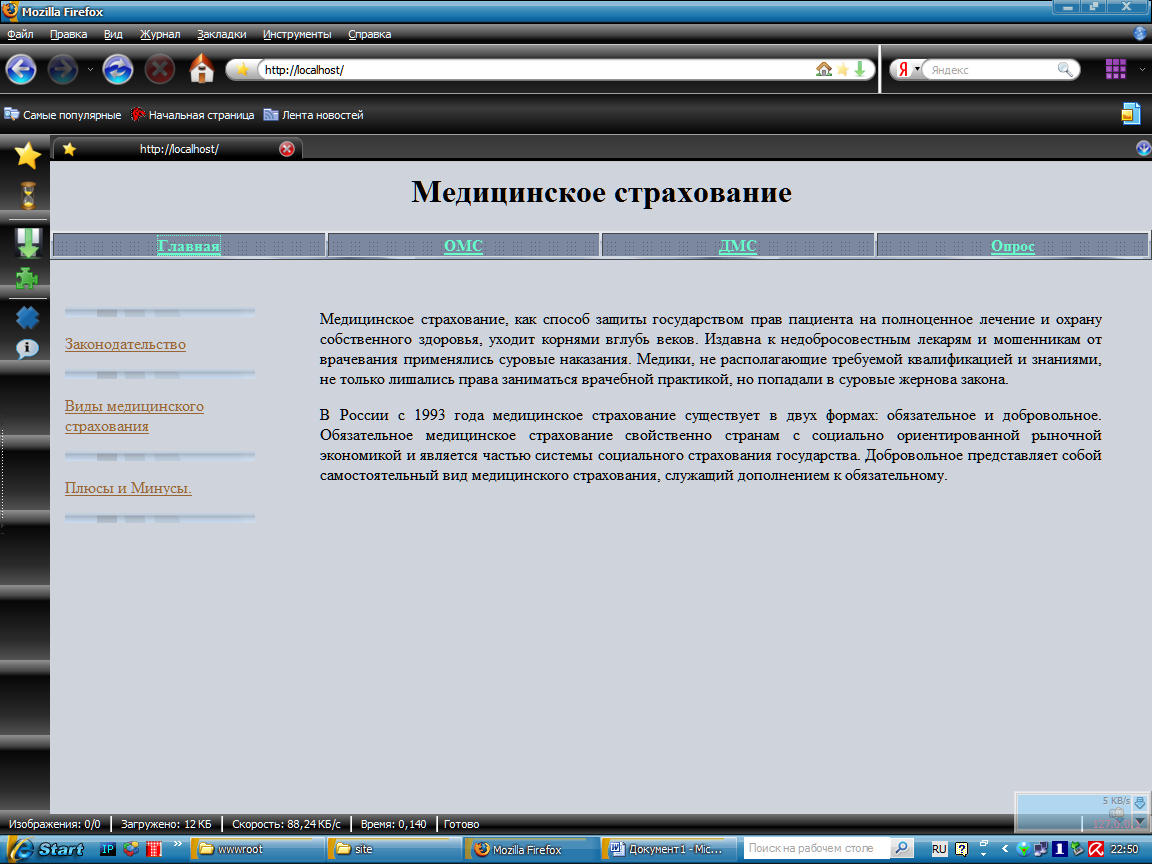
Task: Open the purple grid icon in toolbar
Action: tap(1115, 69)
